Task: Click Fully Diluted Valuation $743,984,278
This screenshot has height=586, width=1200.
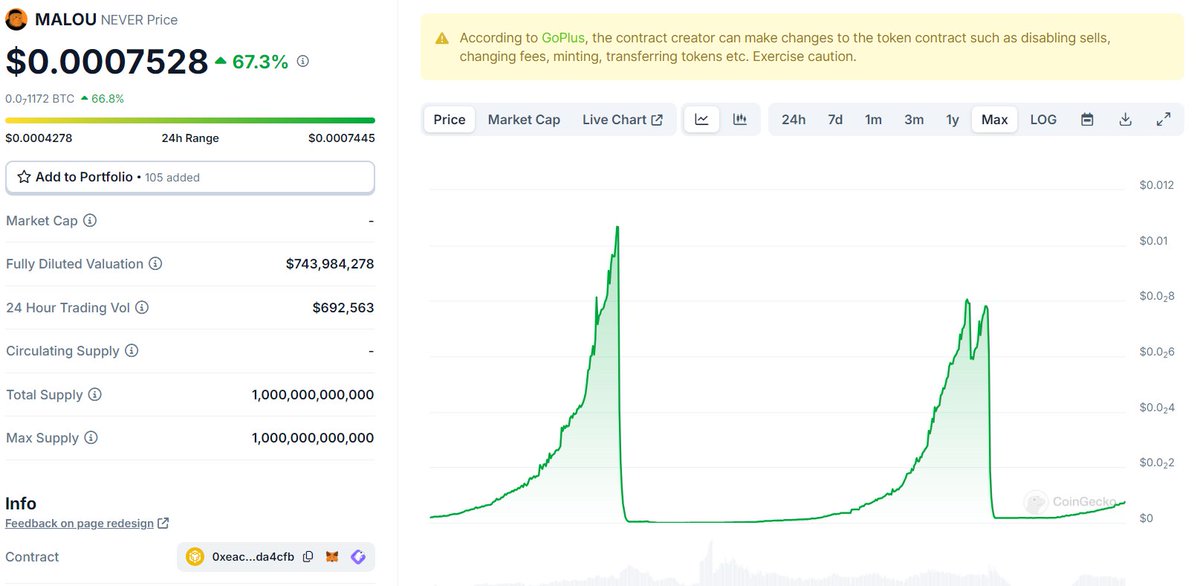Action: point(330,264)
